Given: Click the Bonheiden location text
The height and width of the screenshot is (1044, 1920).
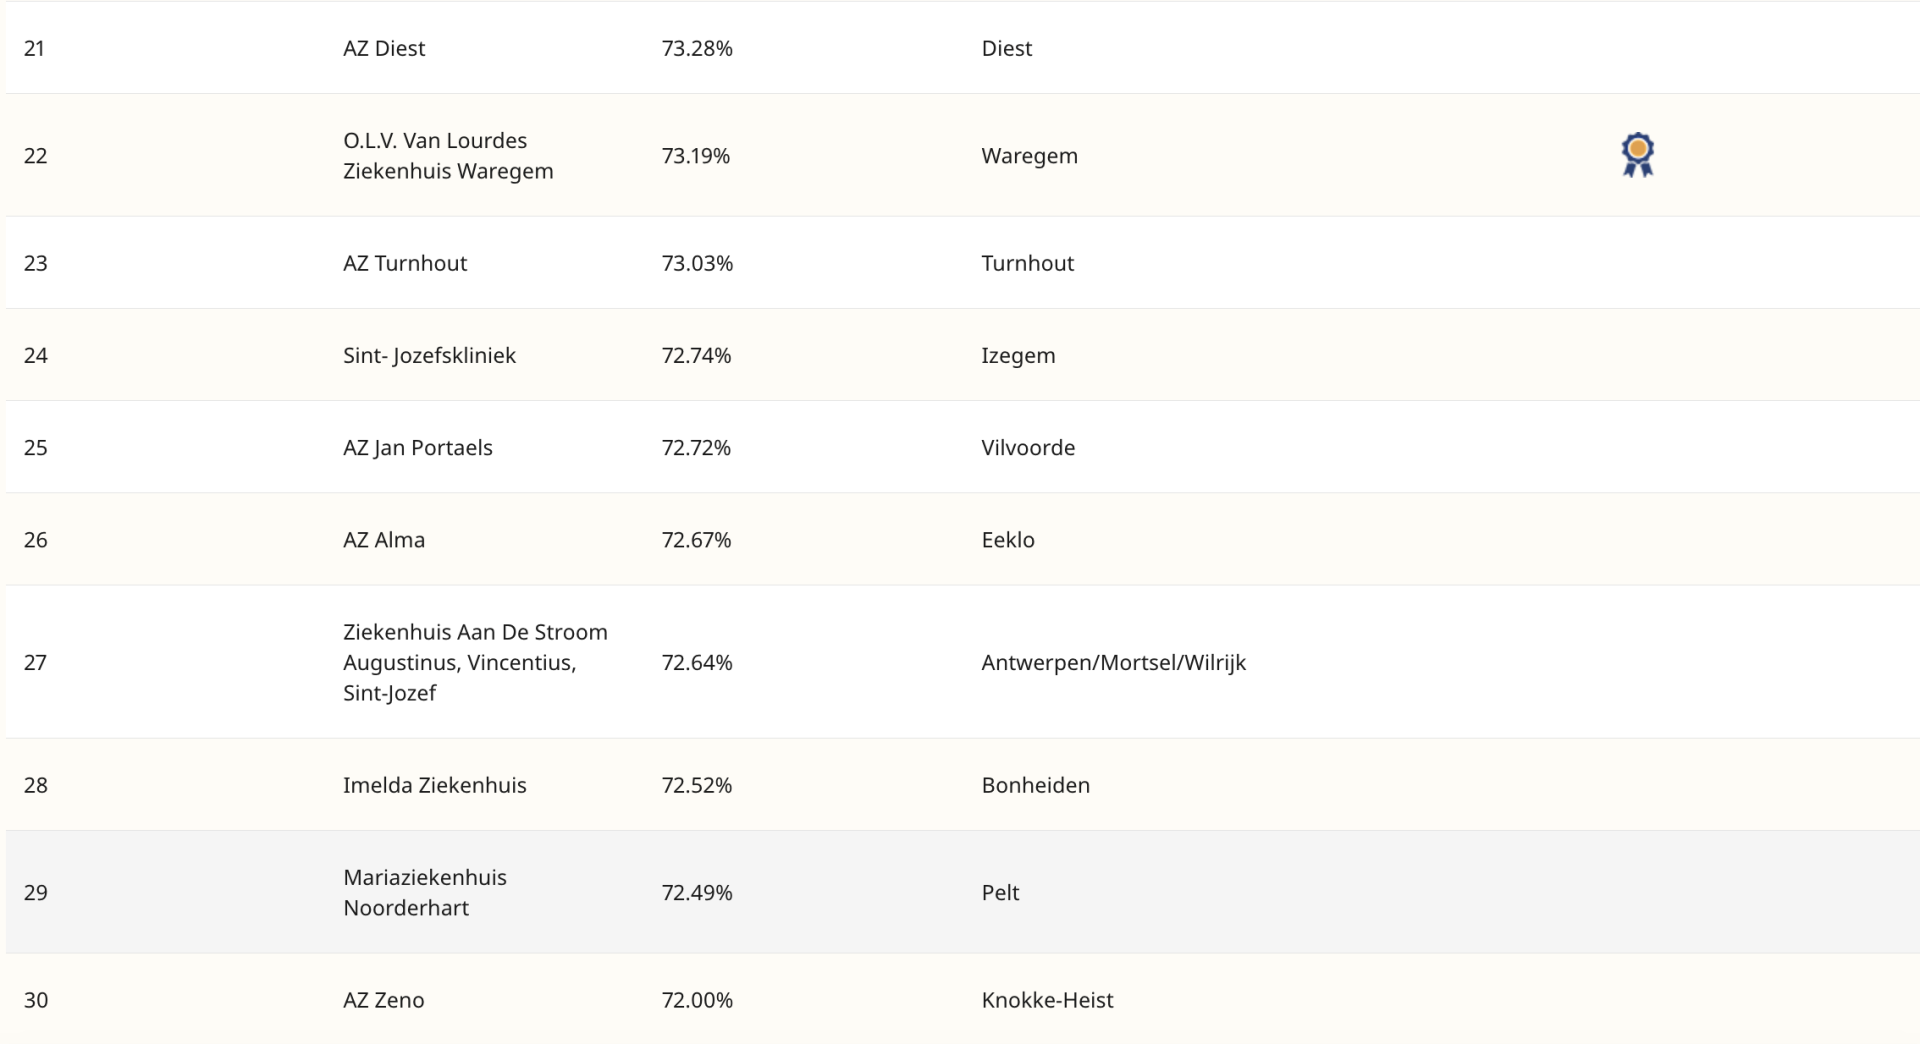Looking at the screenshot, I should pos(1035,785).
